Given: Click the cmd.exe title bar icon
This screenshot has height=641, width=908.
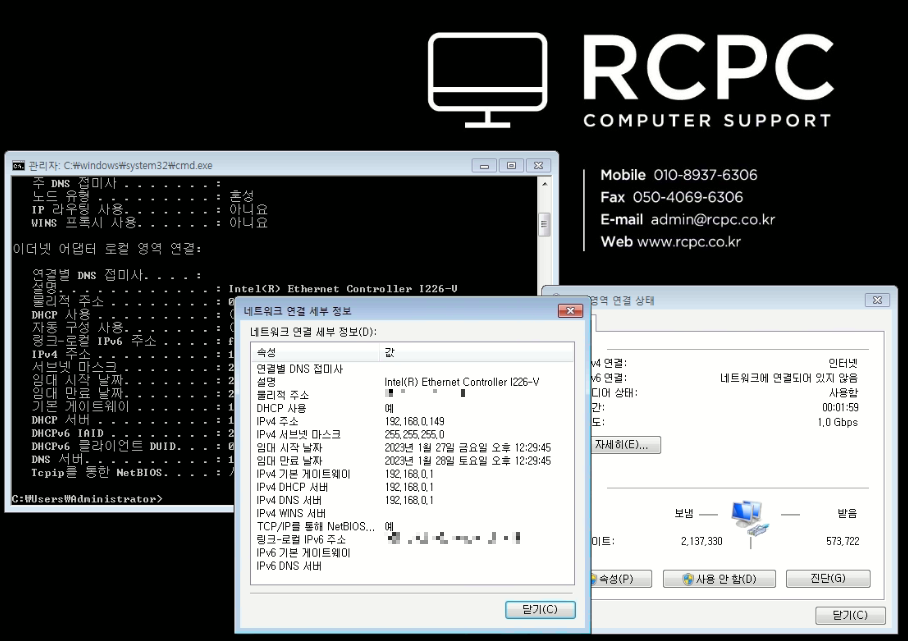Looking at the screenshot, I should pos(19,166).
